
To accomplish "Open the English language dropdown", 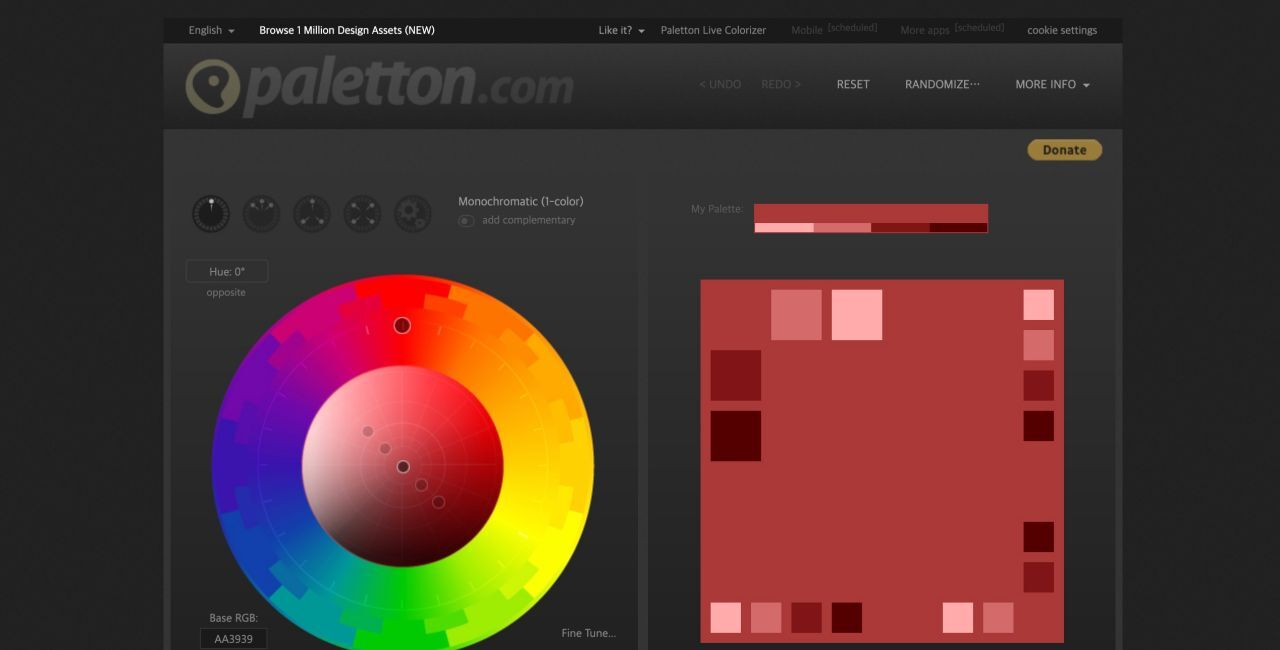I will (x=211, y=30).
